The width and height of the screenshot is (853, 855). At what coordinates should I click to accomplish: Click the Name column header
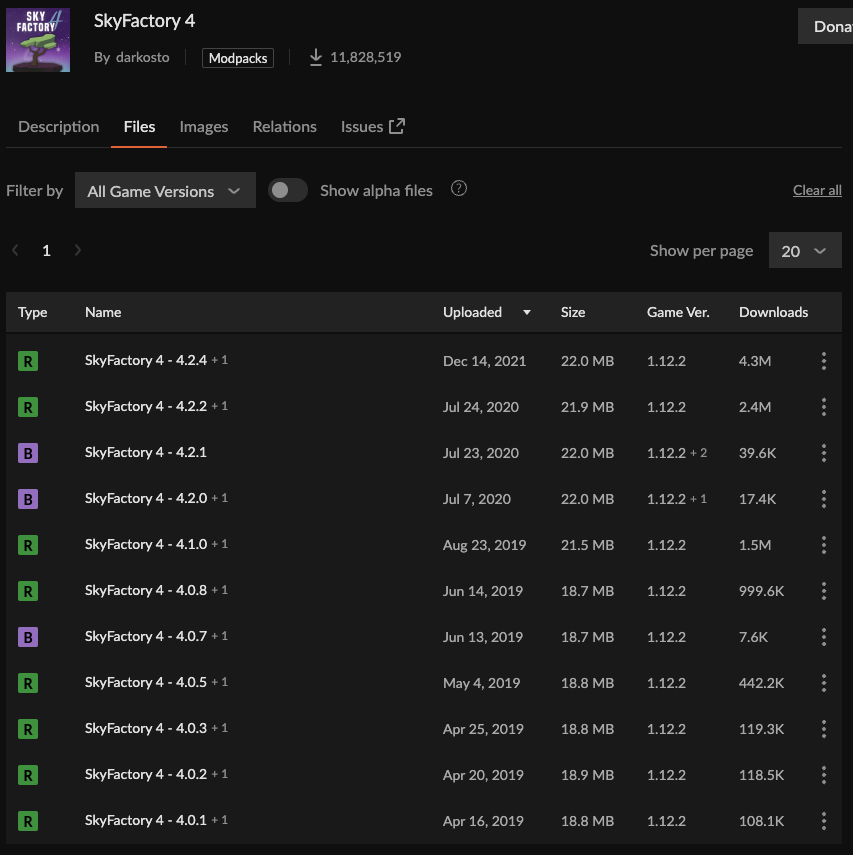click(103, 312)
